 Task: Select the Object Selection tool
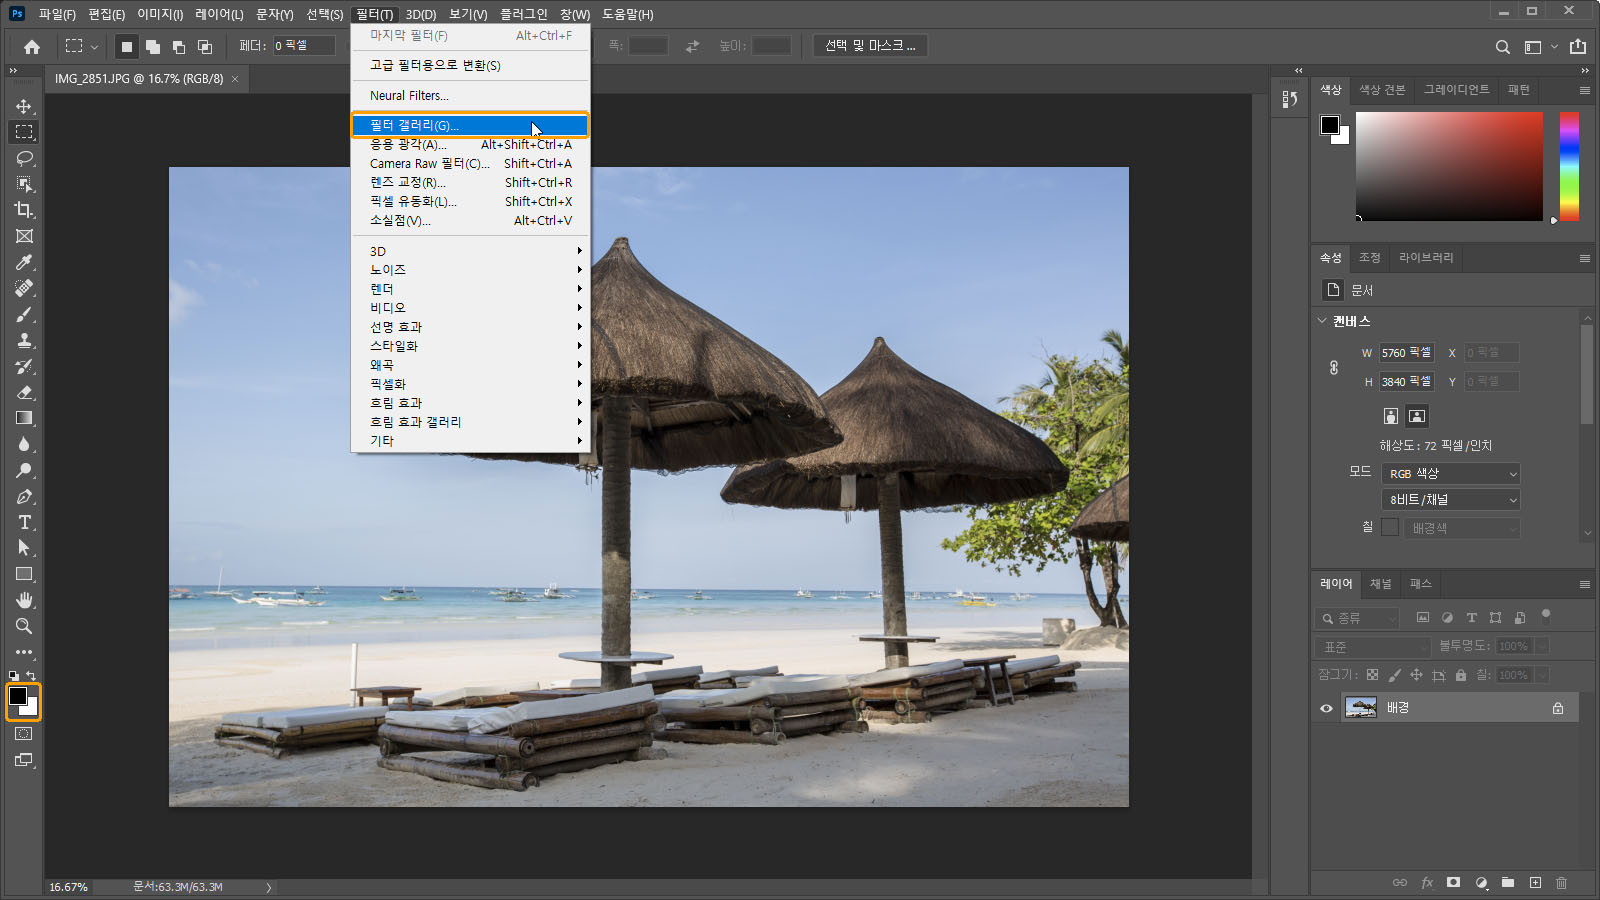(24, 184)
